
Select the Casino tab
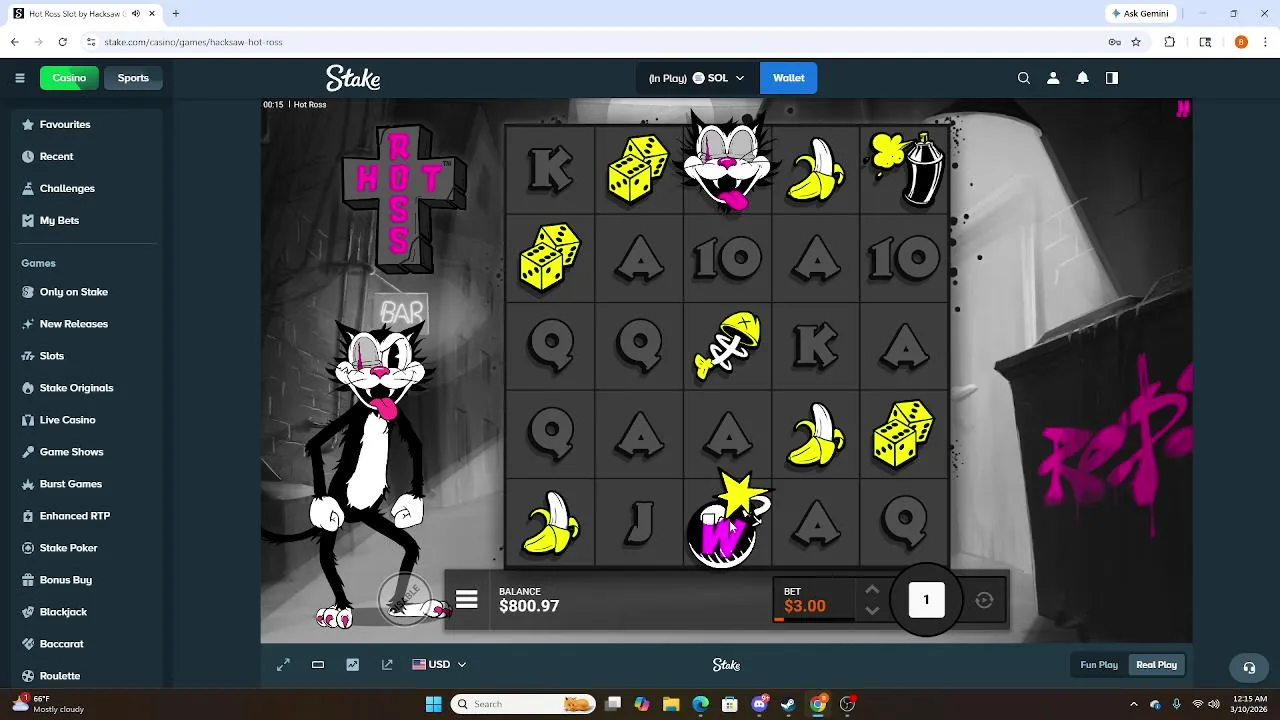pyautogui.click(x=69, y=78)
